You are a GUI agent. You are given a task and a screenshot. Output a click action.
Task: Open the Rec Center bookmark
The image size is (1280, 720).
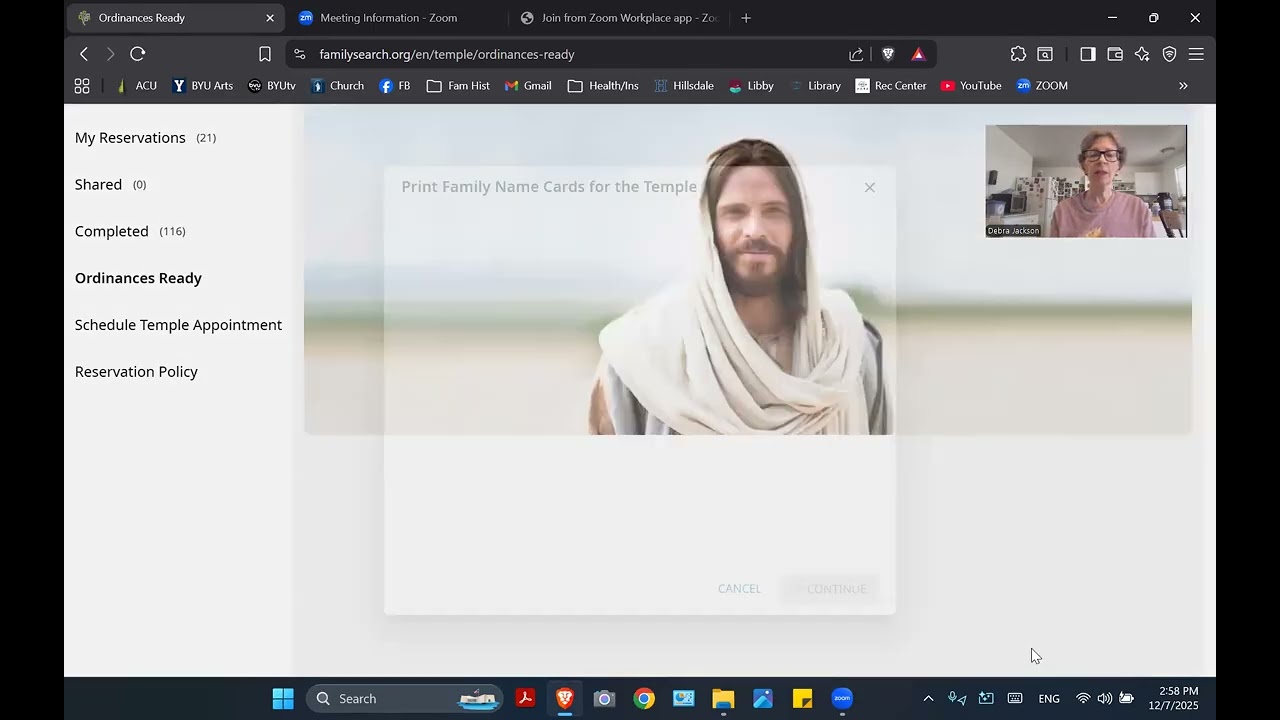(x=891, y=86)
